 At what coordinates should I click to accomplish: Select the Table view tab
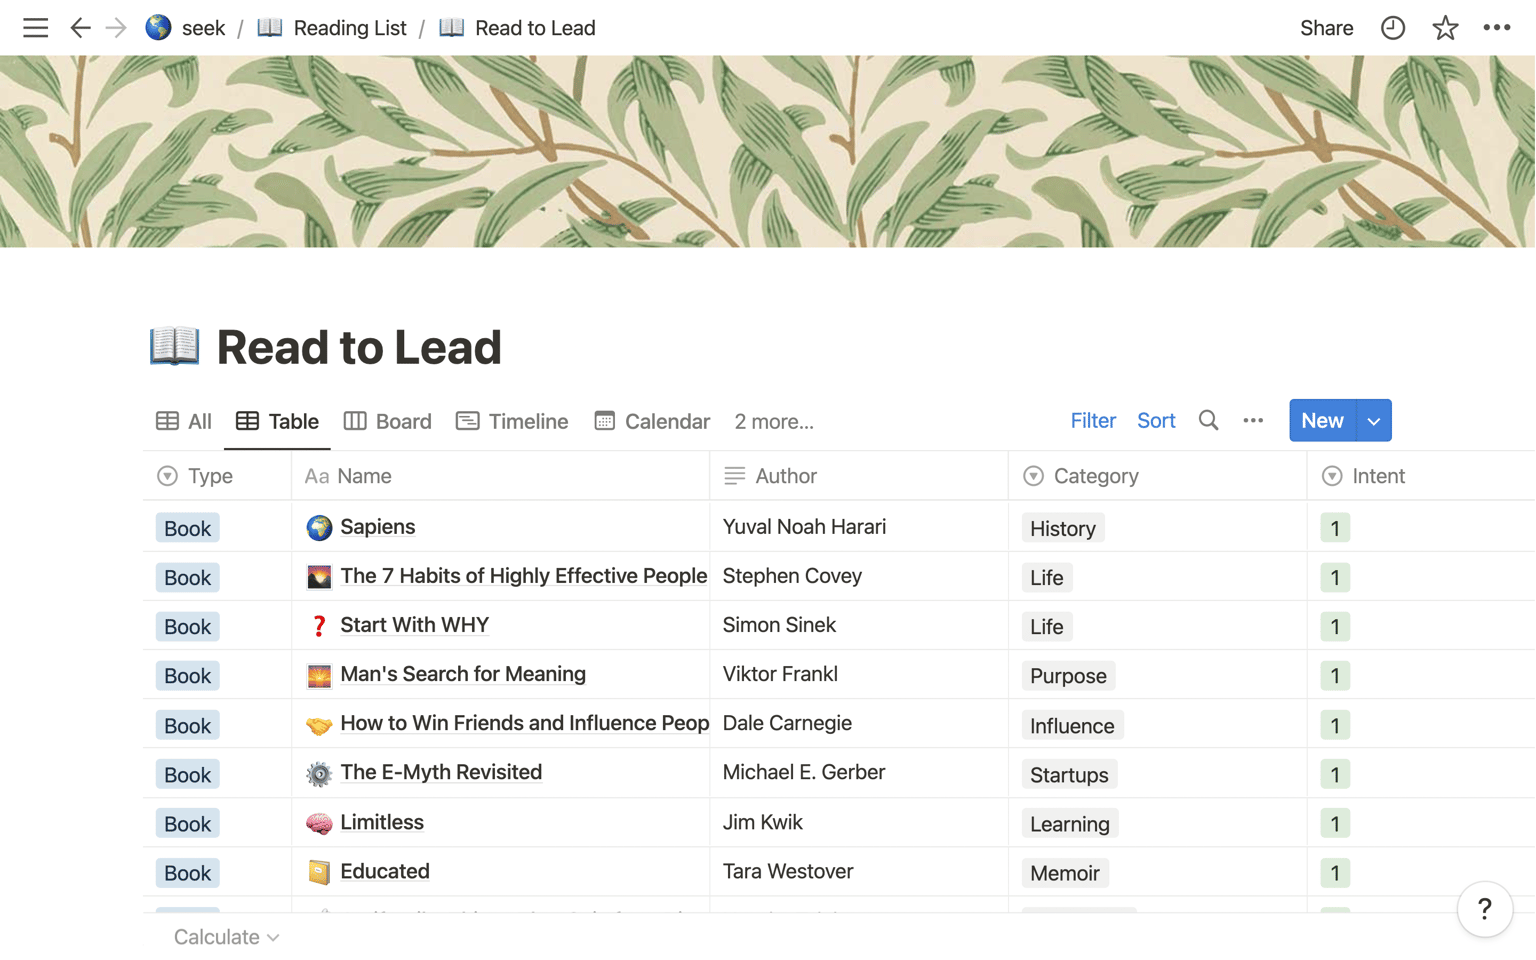[277, 422]
